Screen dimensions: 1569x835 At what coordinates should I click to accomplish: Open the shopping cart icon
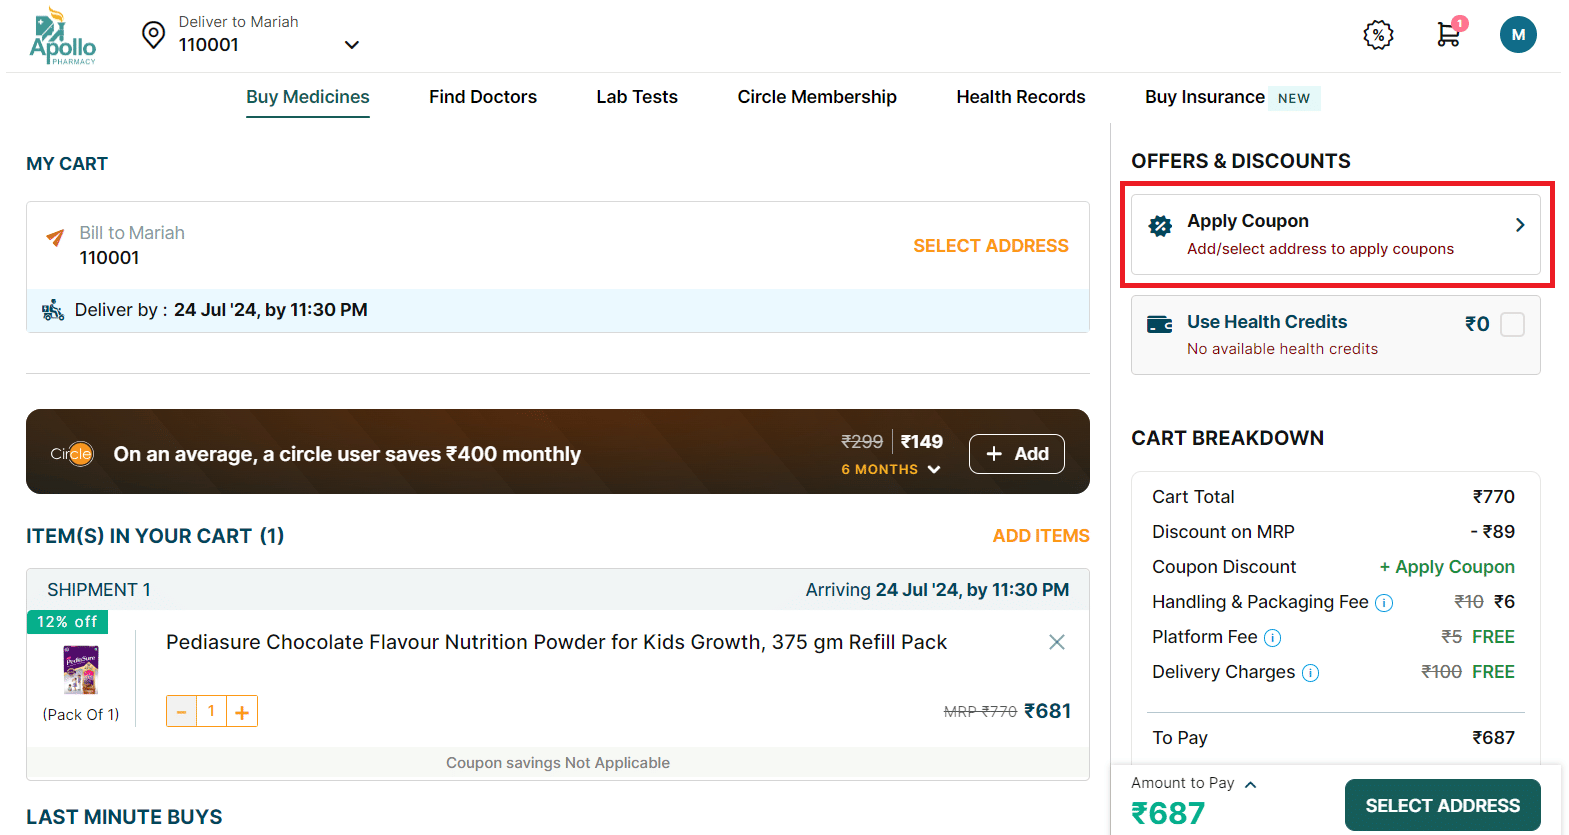pos(1448,34)
